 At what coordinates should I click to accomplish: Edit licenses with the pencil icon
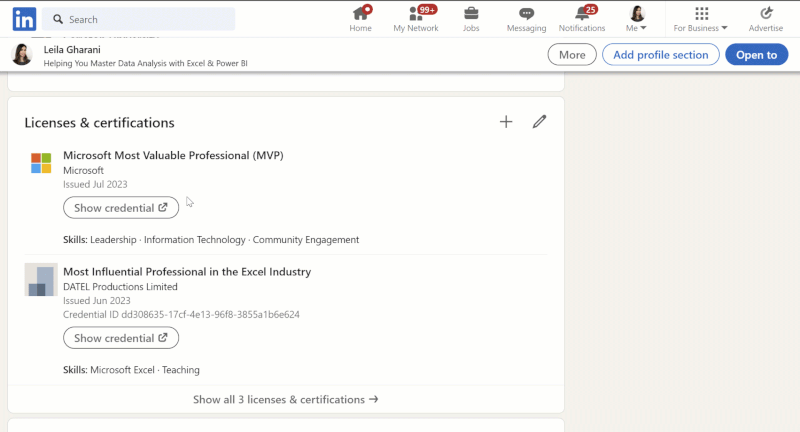[539, 122]
